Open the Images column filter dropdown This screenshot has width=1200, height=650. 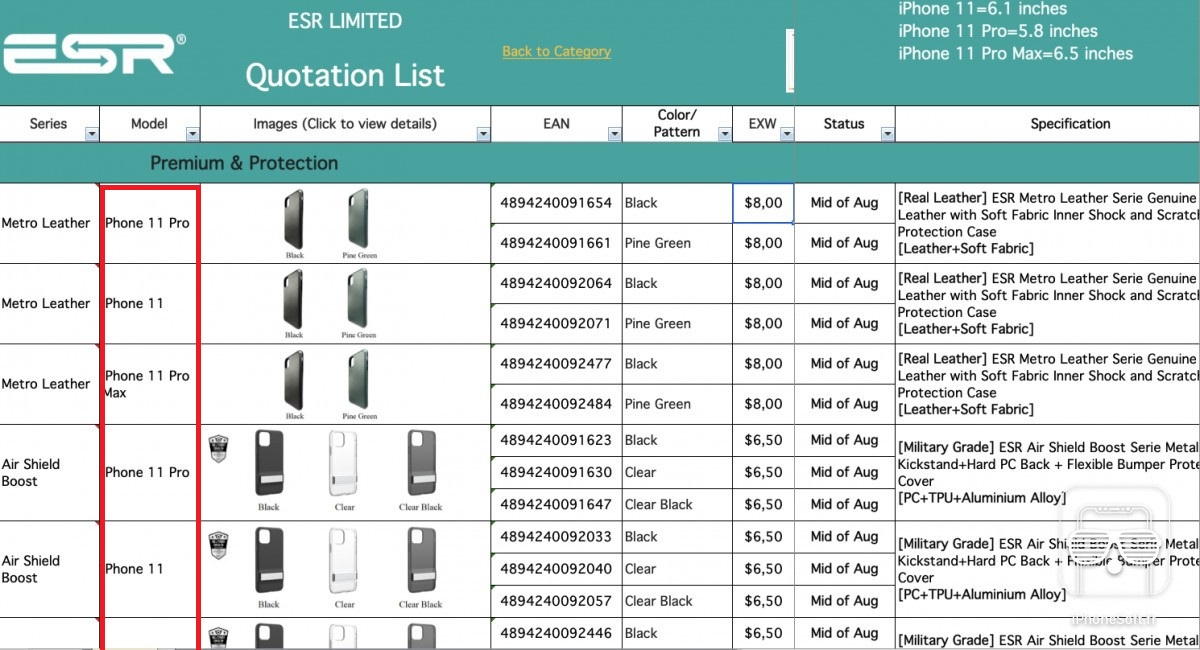[483, 133]
